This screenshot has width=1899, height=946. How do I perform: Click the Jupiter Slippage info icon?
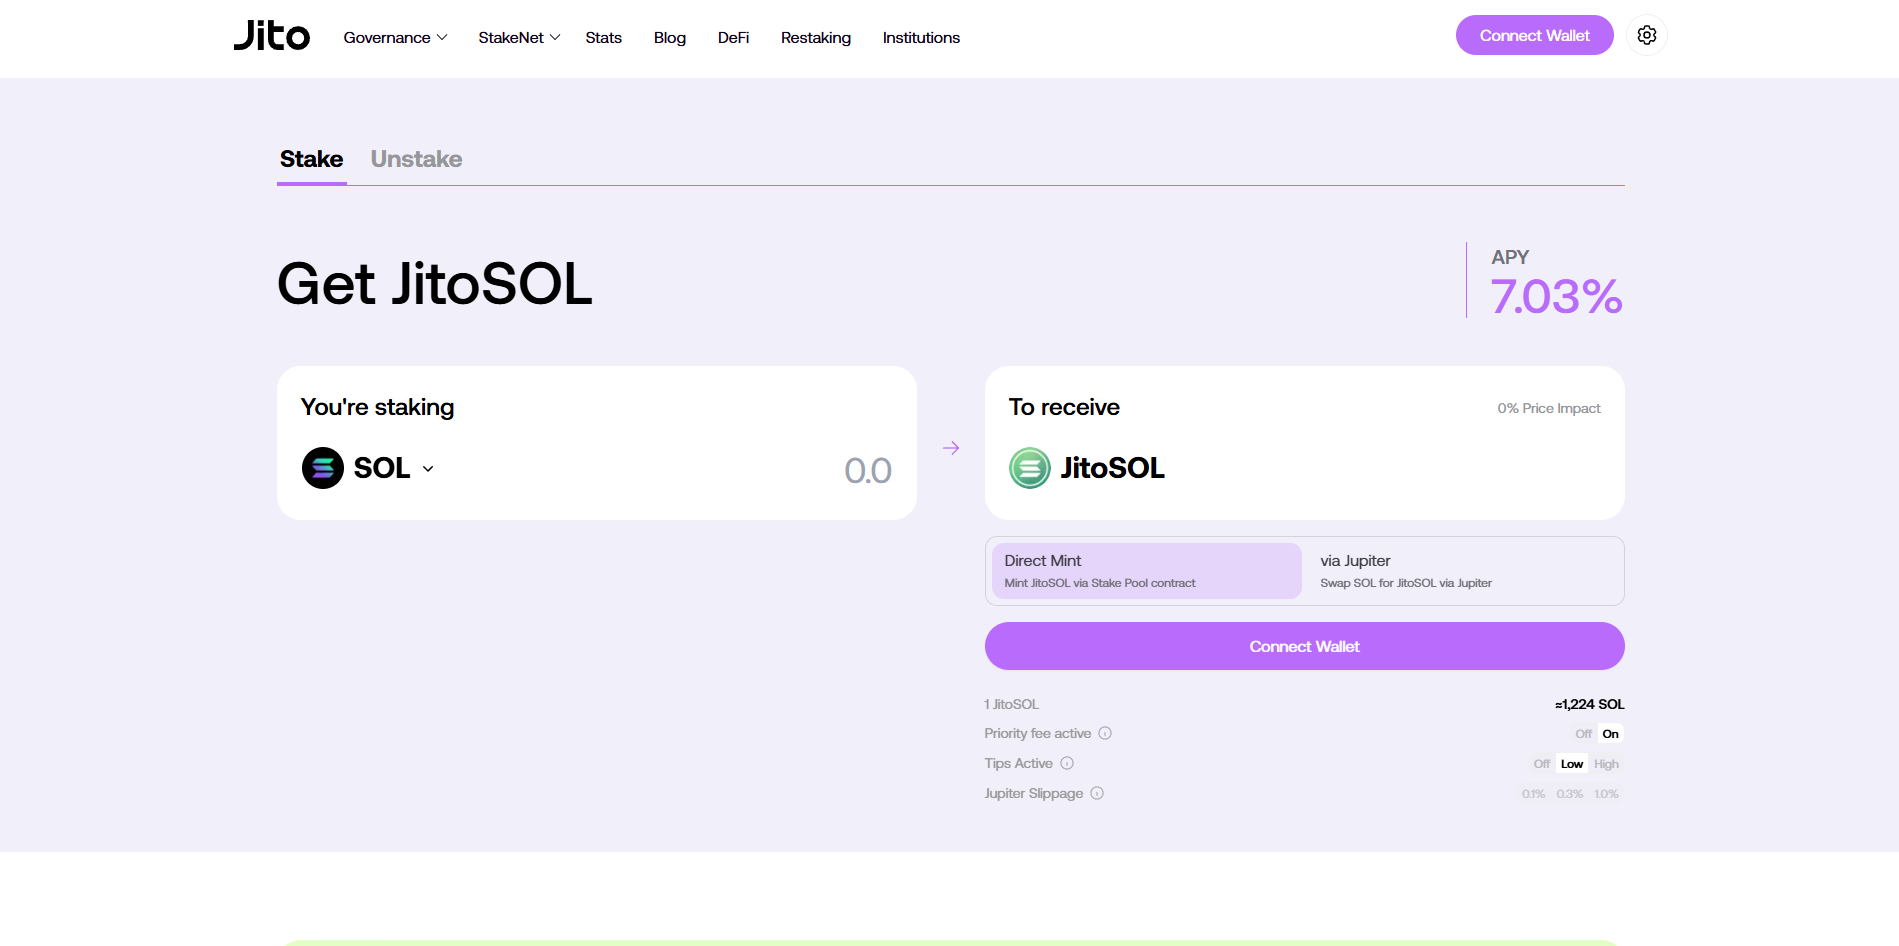1097,793
